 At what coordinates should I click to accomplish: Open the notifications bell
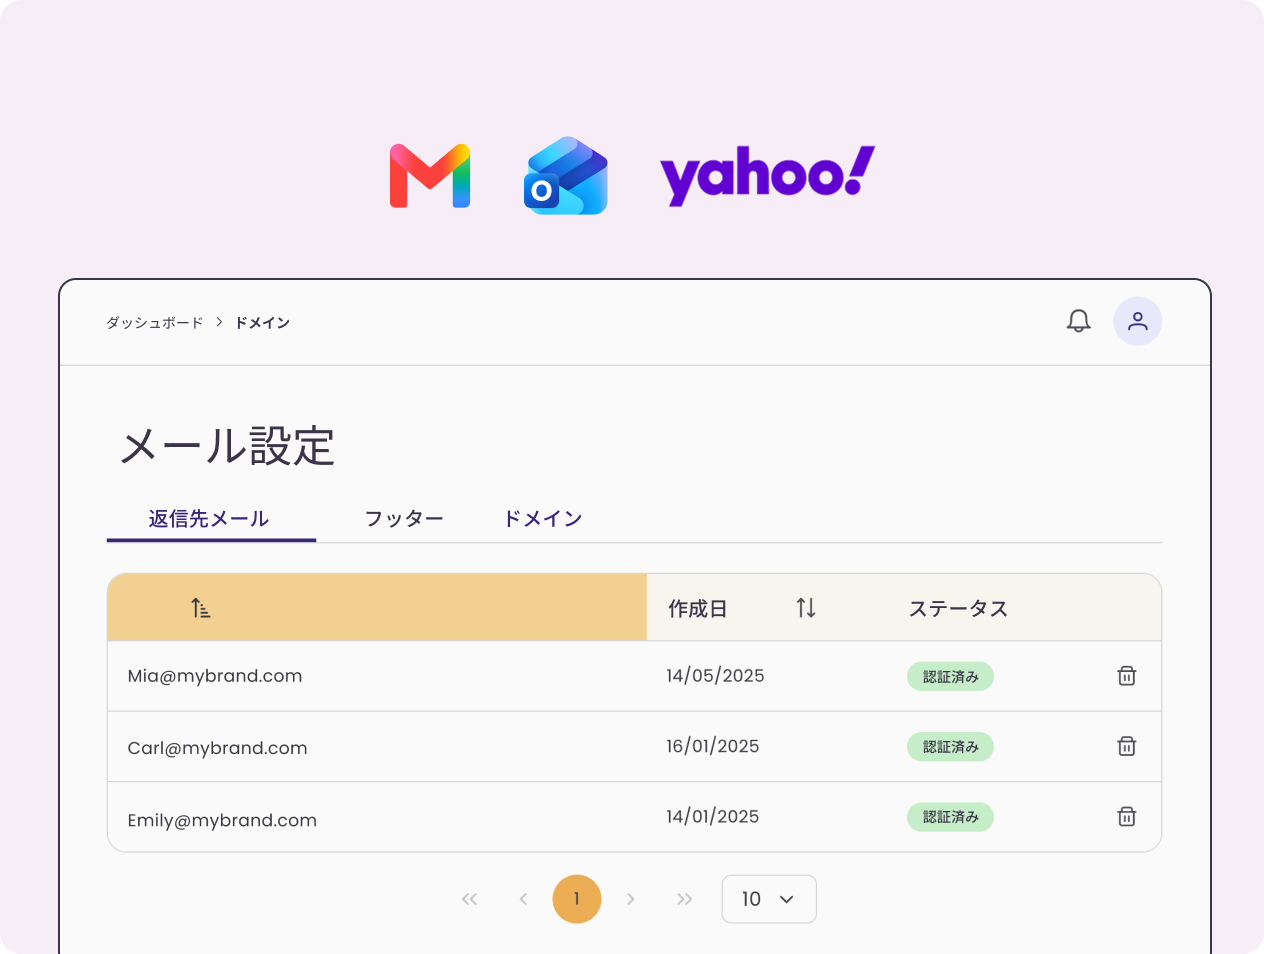[x=1078, y=321]
